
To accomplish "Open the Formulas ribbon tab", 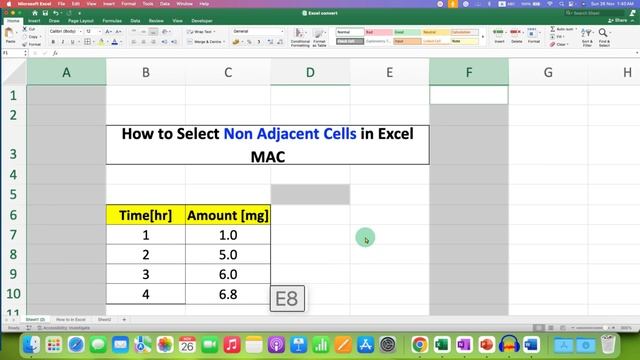I will click(x=112, y=21).
